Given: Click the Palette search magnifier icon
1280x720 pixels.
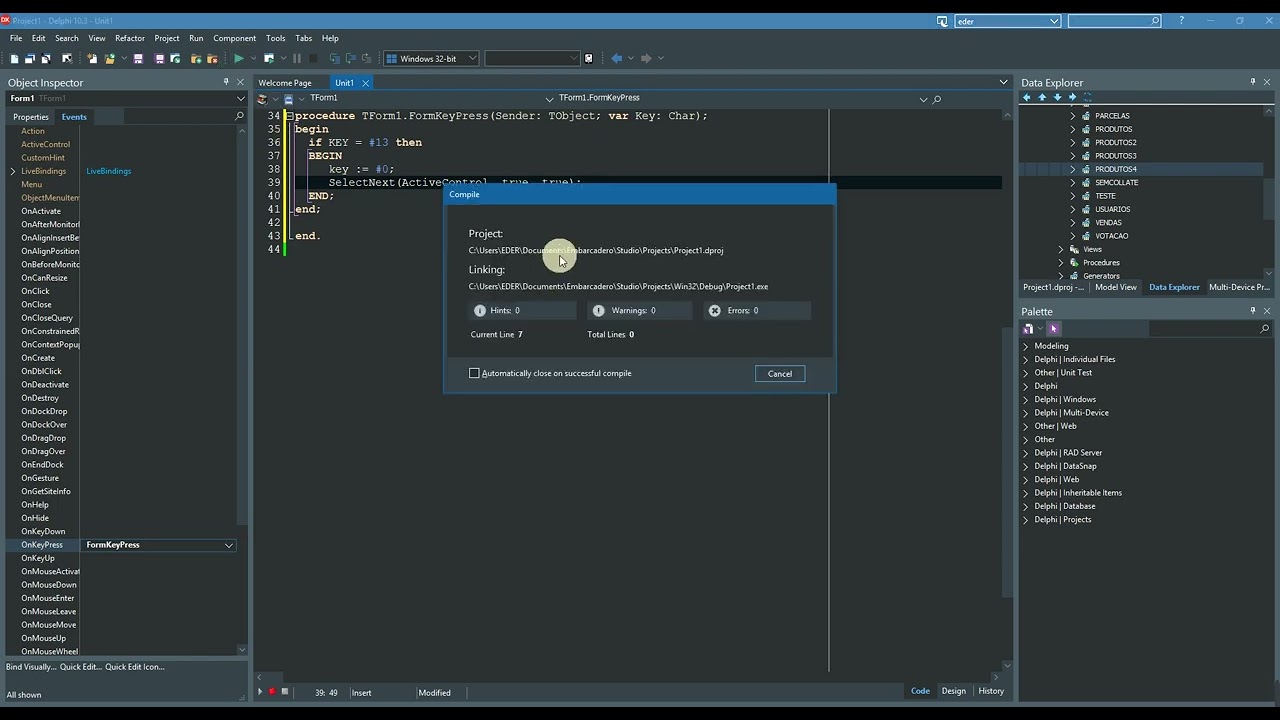Looking at the screenshot, I should click(1264, 328).
